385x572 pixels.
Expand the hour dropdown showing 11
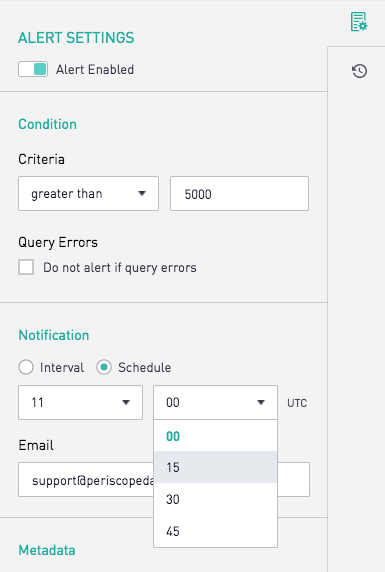coord(80,402)
